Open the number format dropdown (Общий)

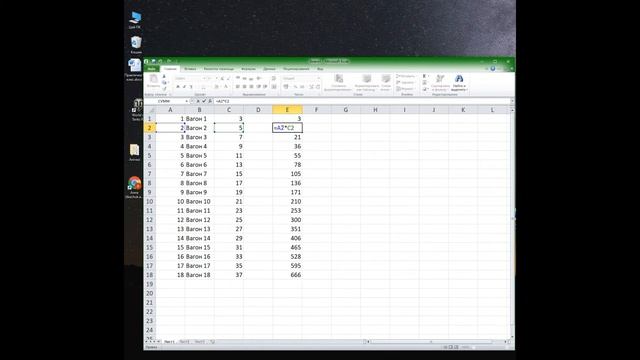tap(318, 78)
